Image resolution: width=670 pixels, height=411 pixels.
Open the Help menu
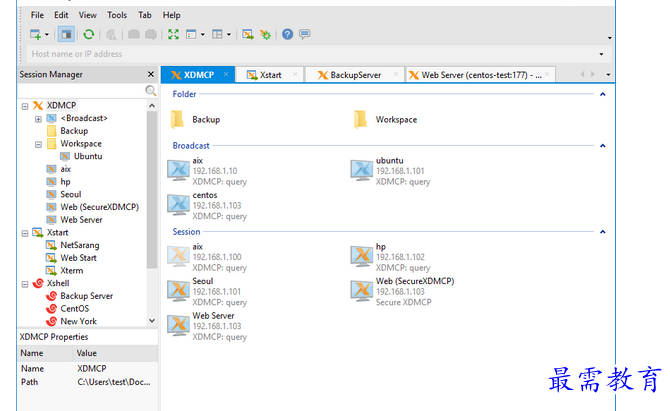click(171, 15)
